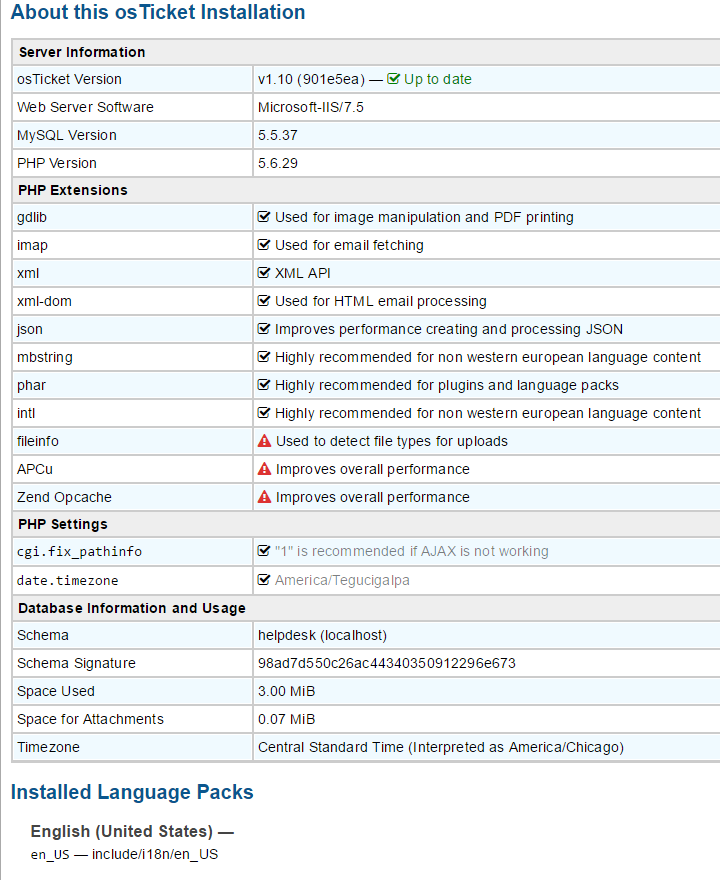Click the APCu extension name
The width and height of the screenshot is (720, 880).
[x=35, y=469]
